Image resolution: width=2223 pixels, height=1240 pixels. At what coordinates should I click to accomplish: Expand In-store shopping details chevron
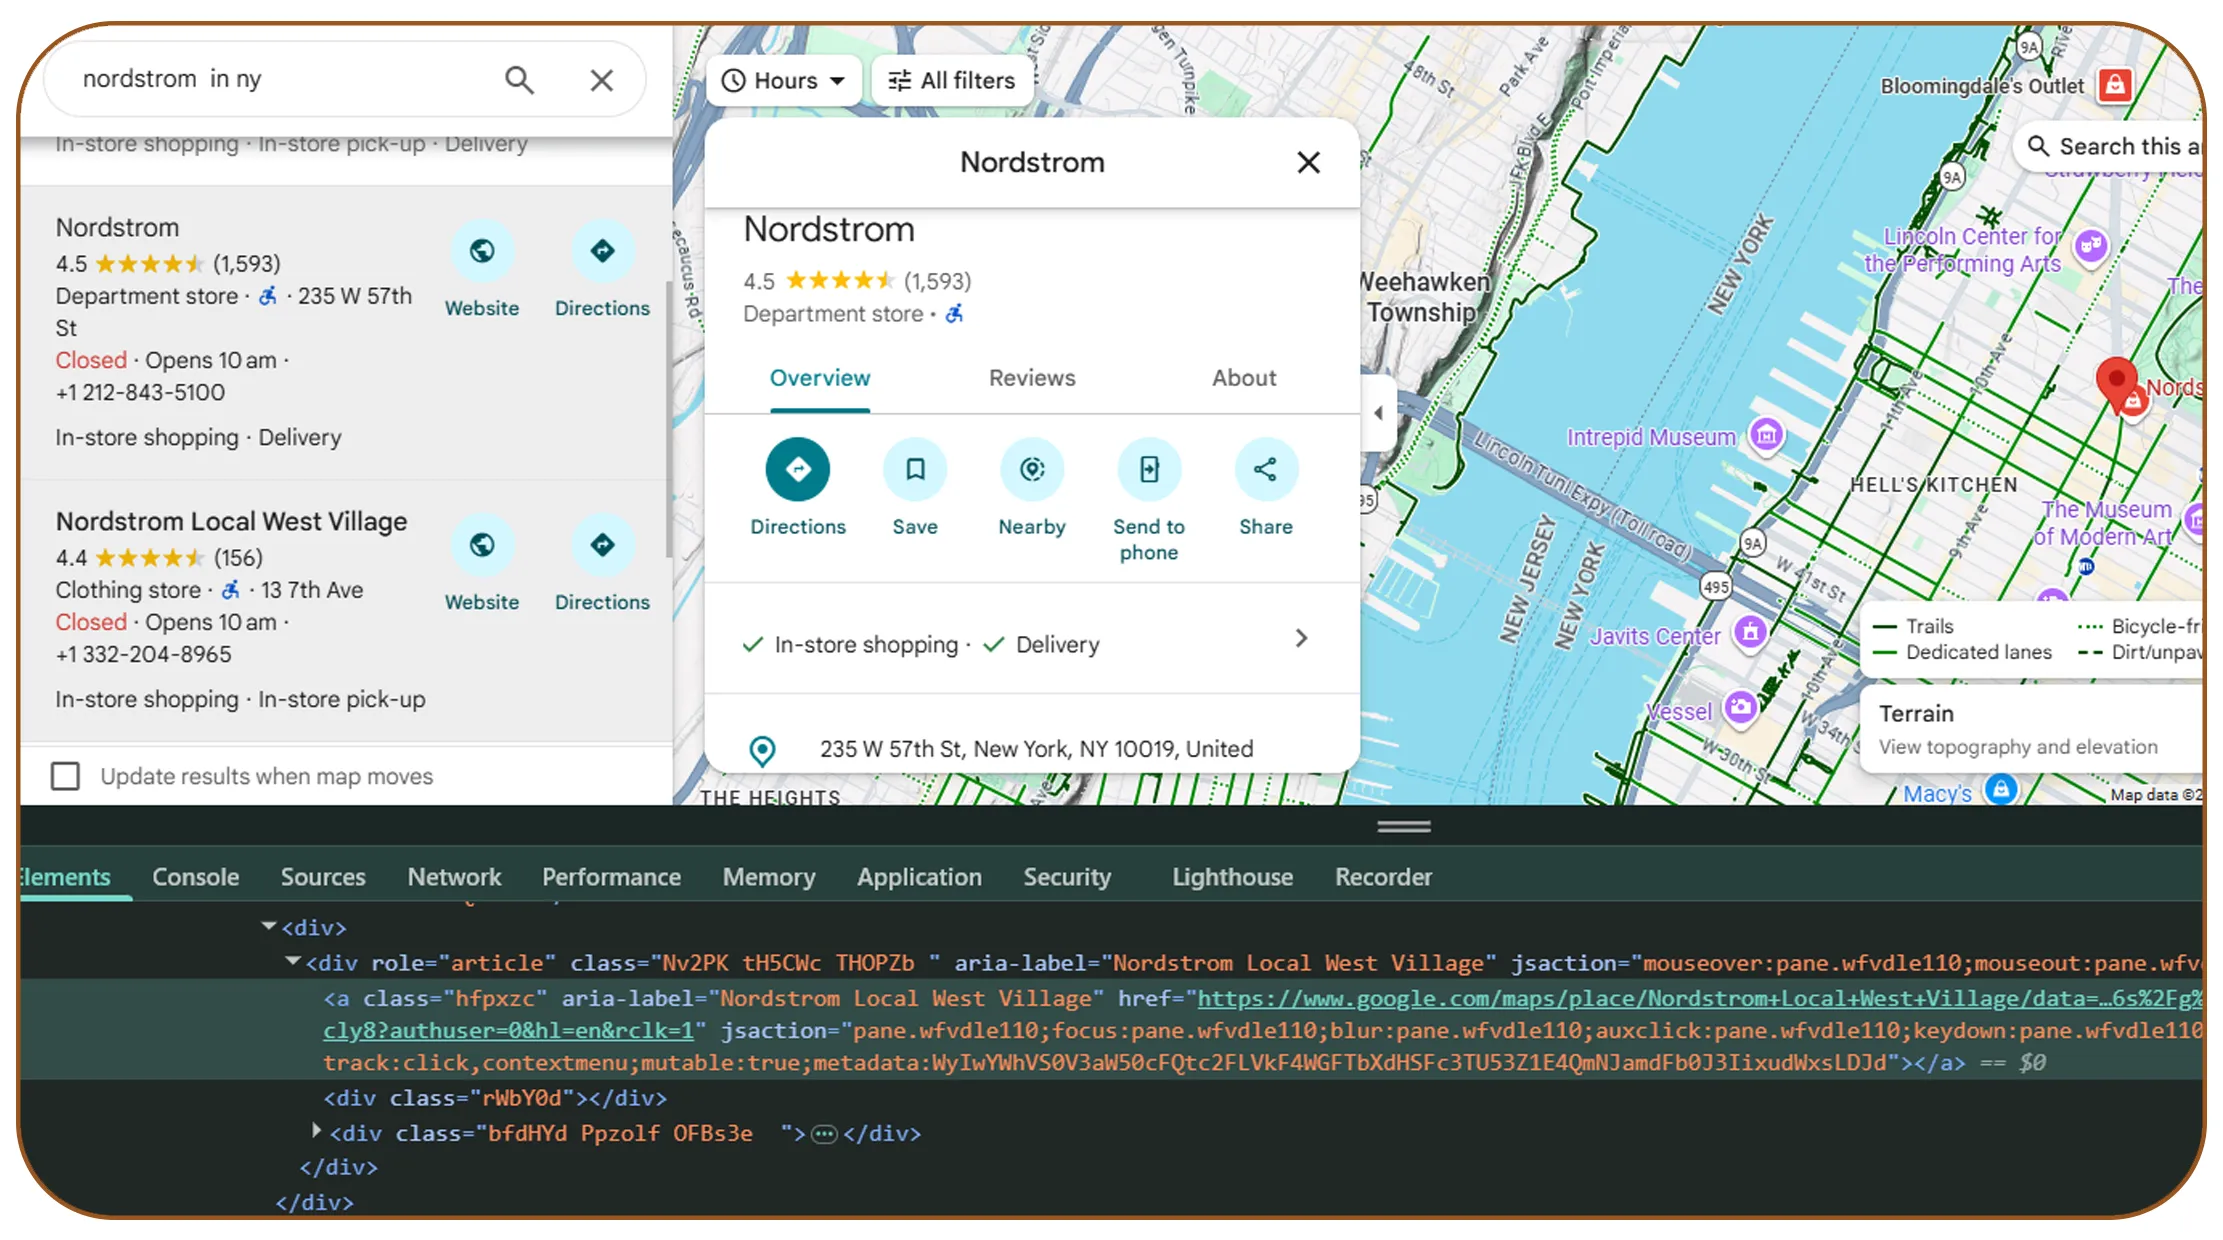[1301, 639]
